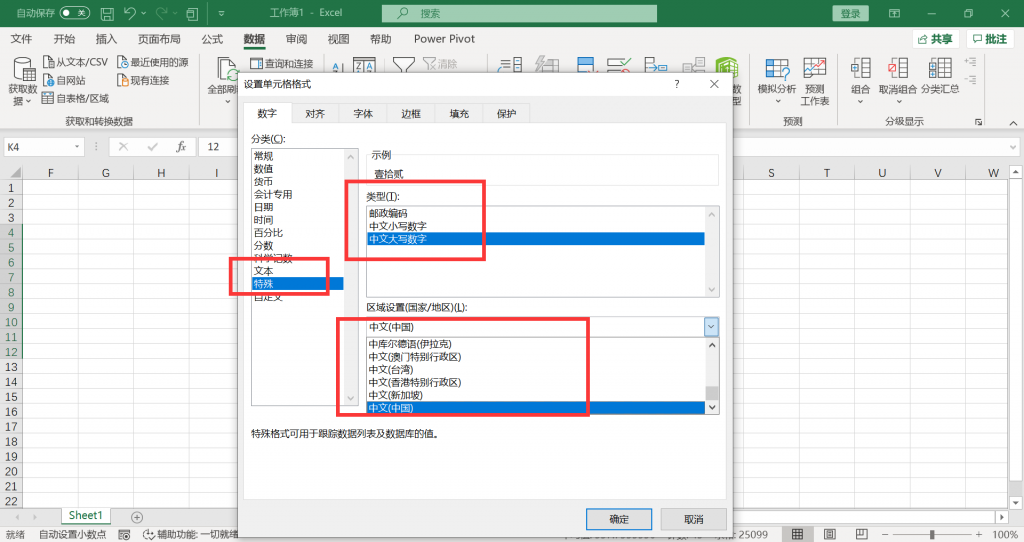Select the Sheet1 worksheet tab
Image resolution: width=1024 pixels, height=542 pixels.
(x=86, y=516)
